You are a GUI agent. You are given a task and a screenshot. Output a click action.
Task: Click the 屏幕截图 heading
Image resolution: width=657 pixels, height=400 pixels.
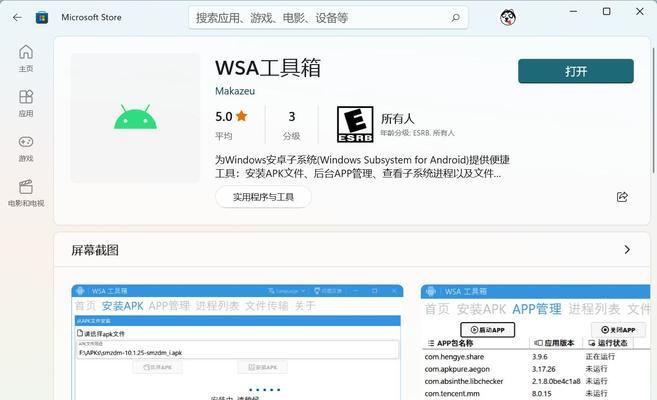click(95, 250)
